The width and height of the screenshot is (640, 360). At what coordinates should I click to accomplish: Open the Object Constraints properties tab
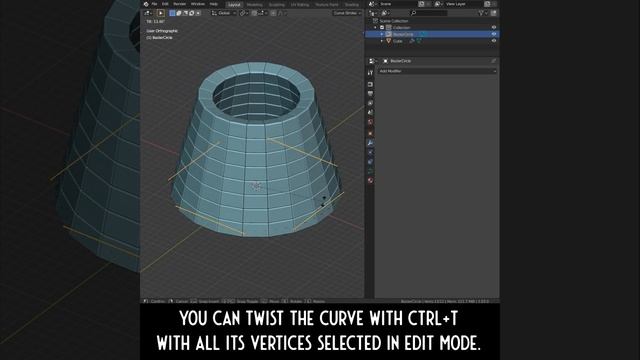[x=370, y=162]
